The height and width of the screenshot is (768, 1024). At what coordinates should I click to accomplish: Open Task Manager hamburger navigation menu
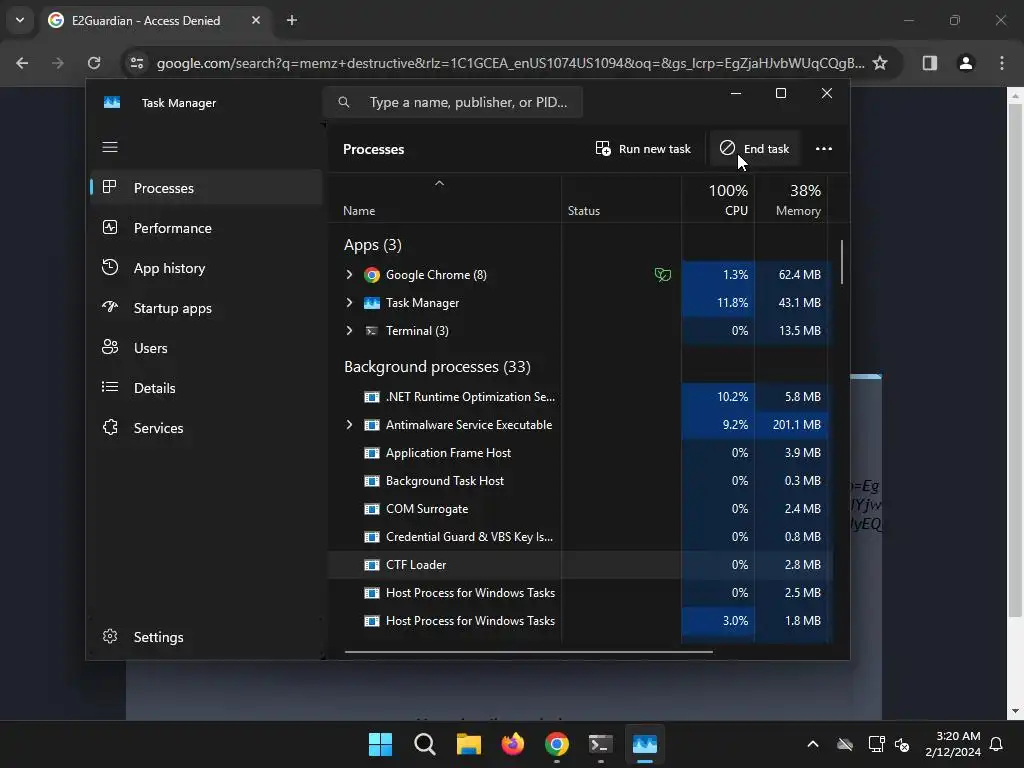click(110, 147)
